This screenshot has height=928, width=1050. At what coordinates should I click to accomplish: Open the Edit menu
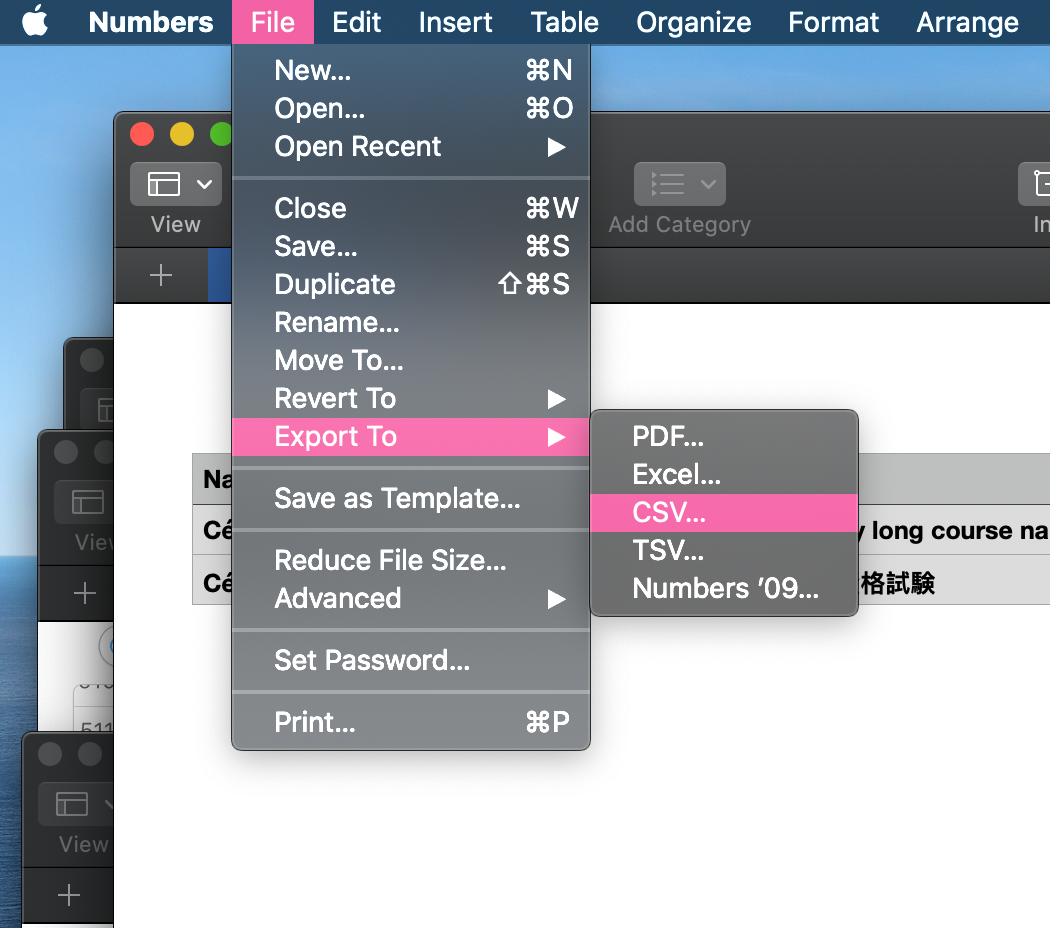356,22
